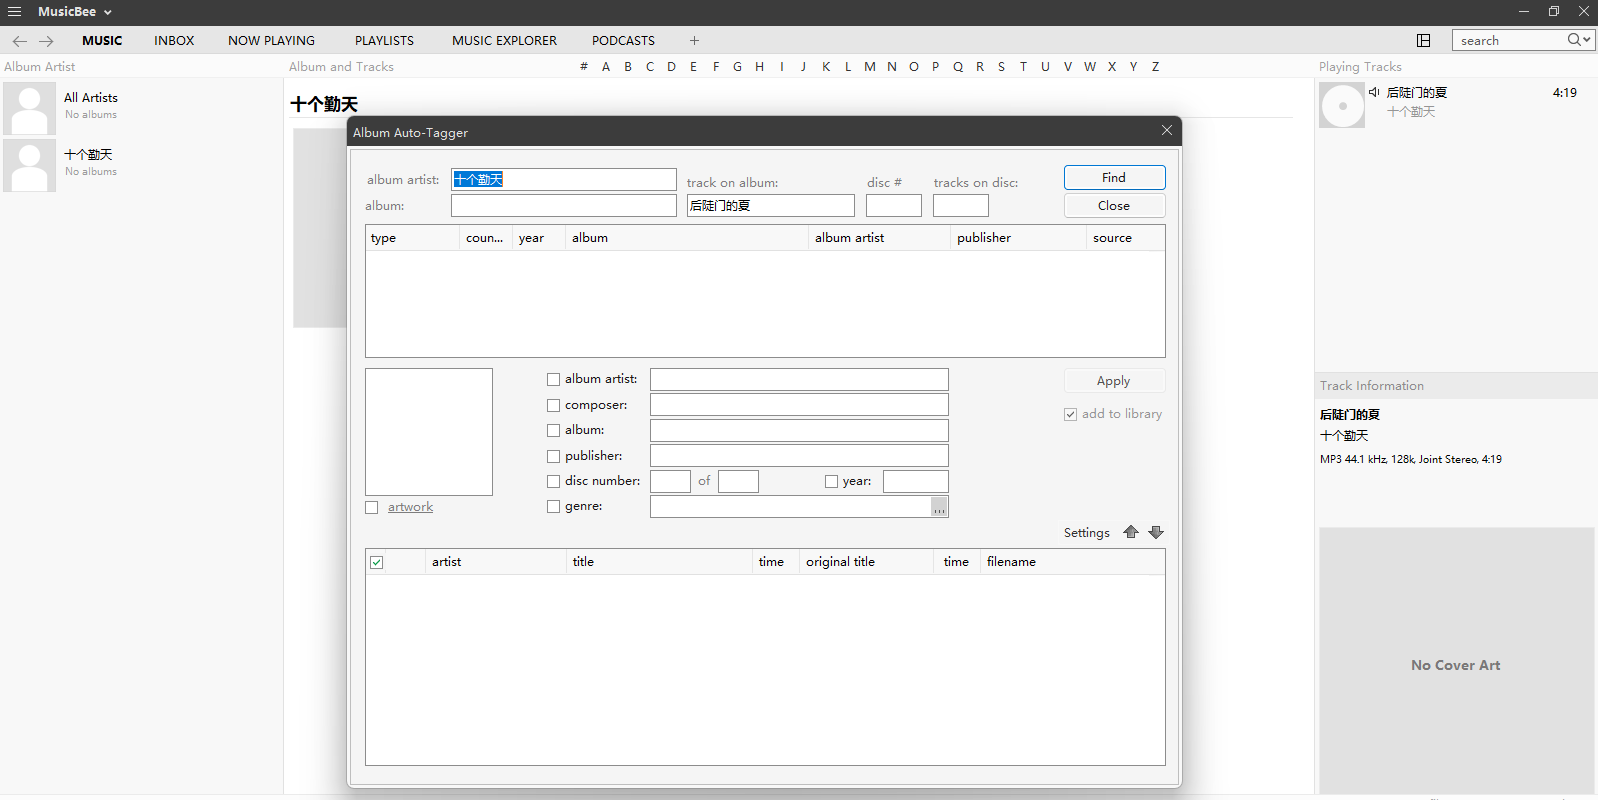This screenshot has height=800, width=1598.
Task: Open the genre picker ellipsis button
Action: coord(939,508)
